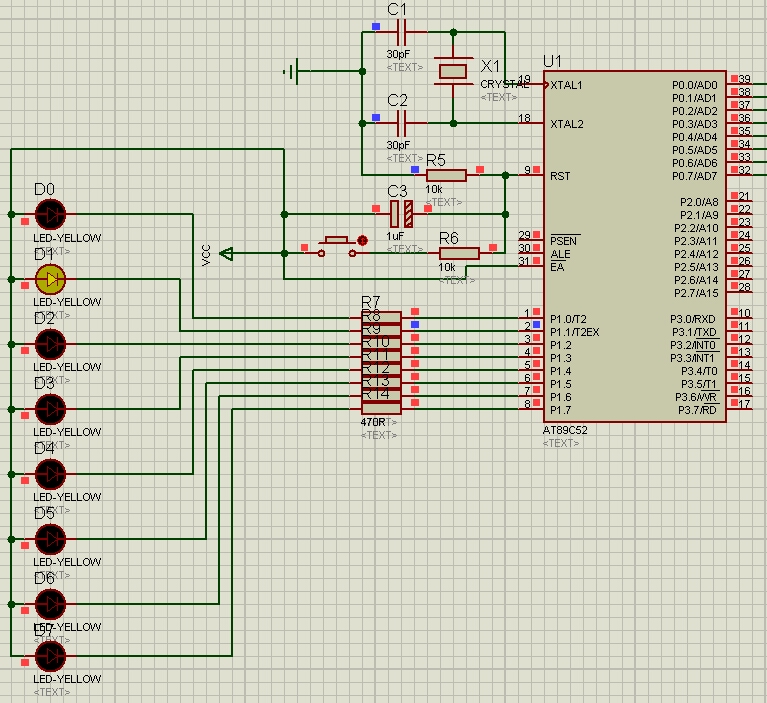This screenshot has width=767, height=703.
Task: Click the C1 30pF capacitor symbol
Action: tap(398, 33)
